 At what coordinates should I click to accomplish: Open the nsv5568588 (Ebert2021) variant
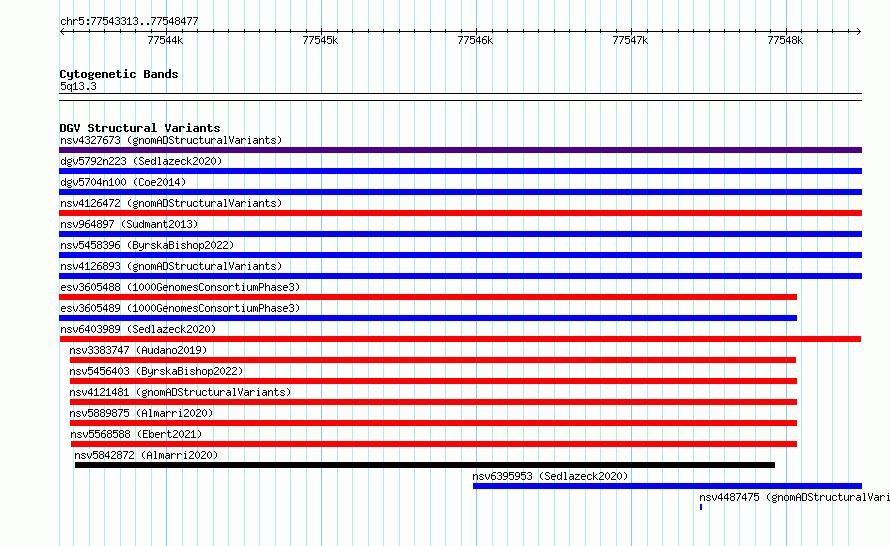[x=136, y=434]
